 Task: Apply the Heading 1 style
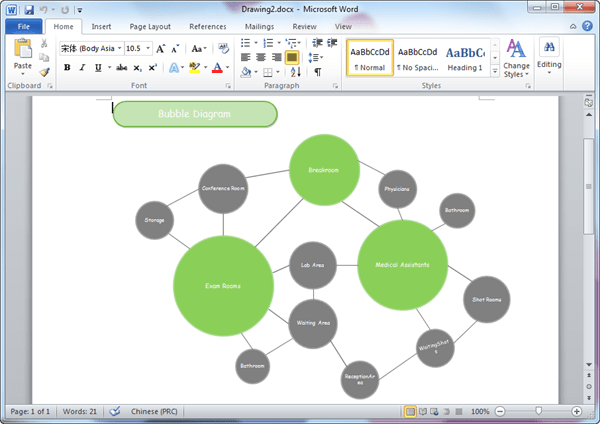tap(465, 58)
